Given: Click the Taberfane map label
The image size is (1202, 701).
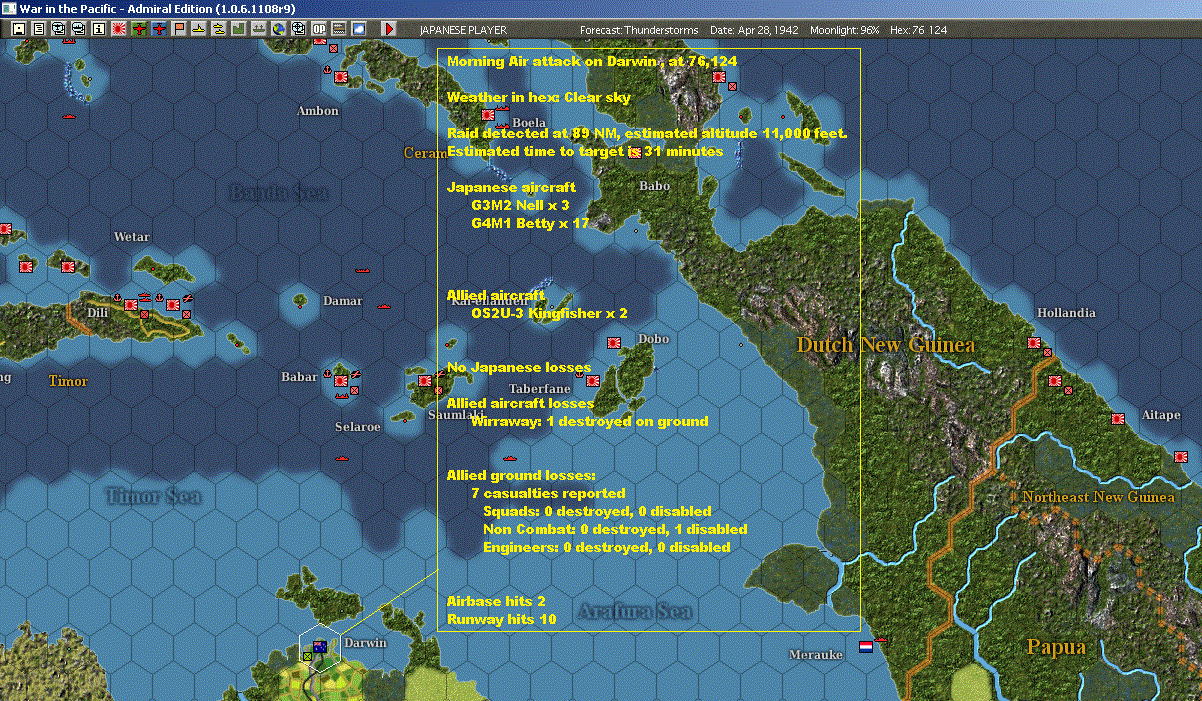Looking at the screenshot, I should 540,389.
